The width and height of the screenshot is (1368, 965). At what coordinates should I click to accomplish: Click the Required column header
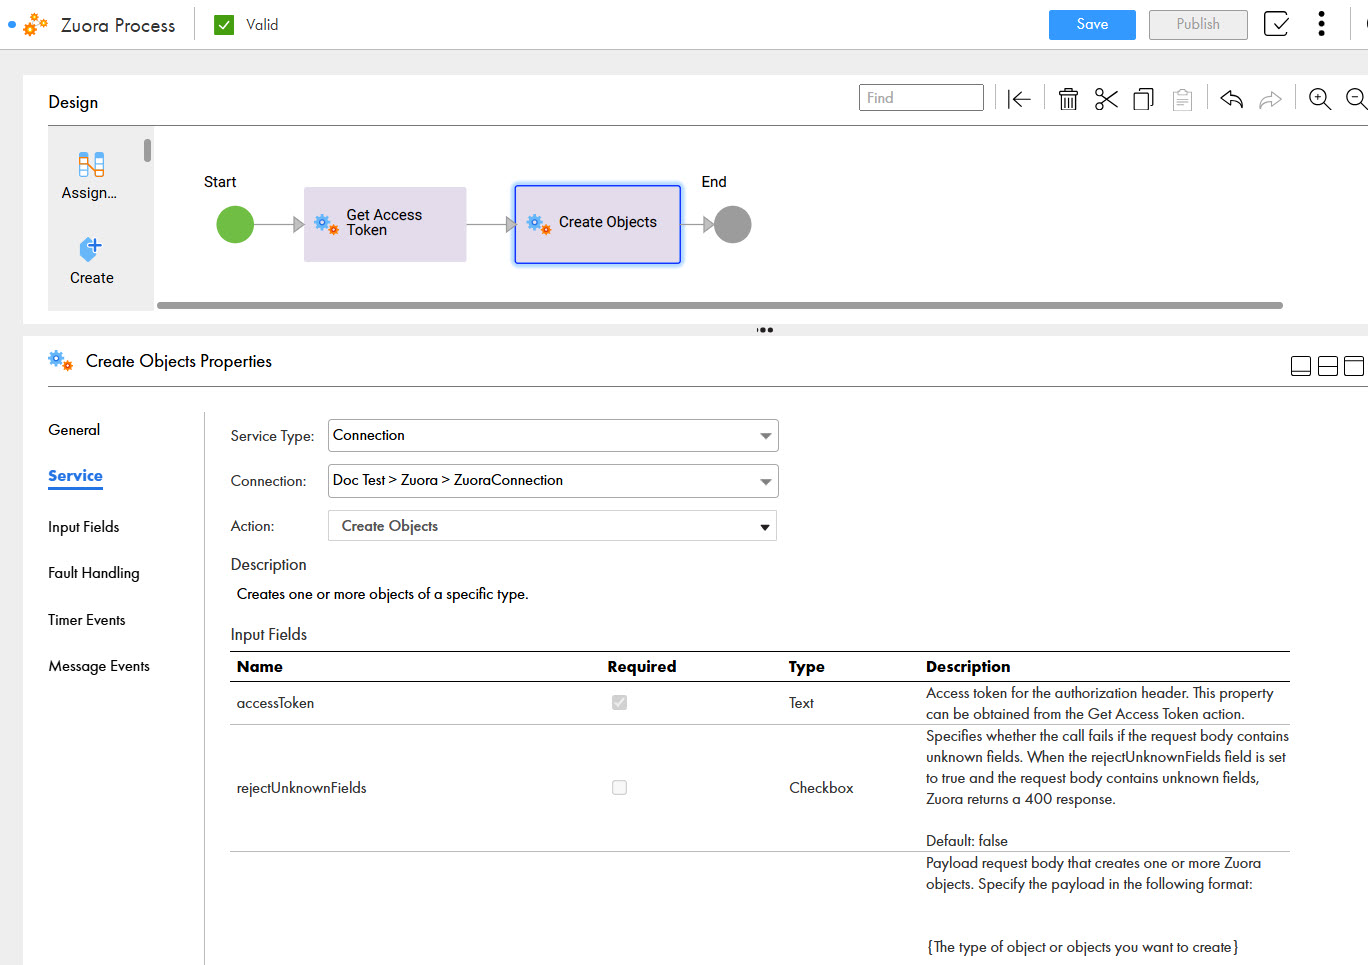coord(642,667)
